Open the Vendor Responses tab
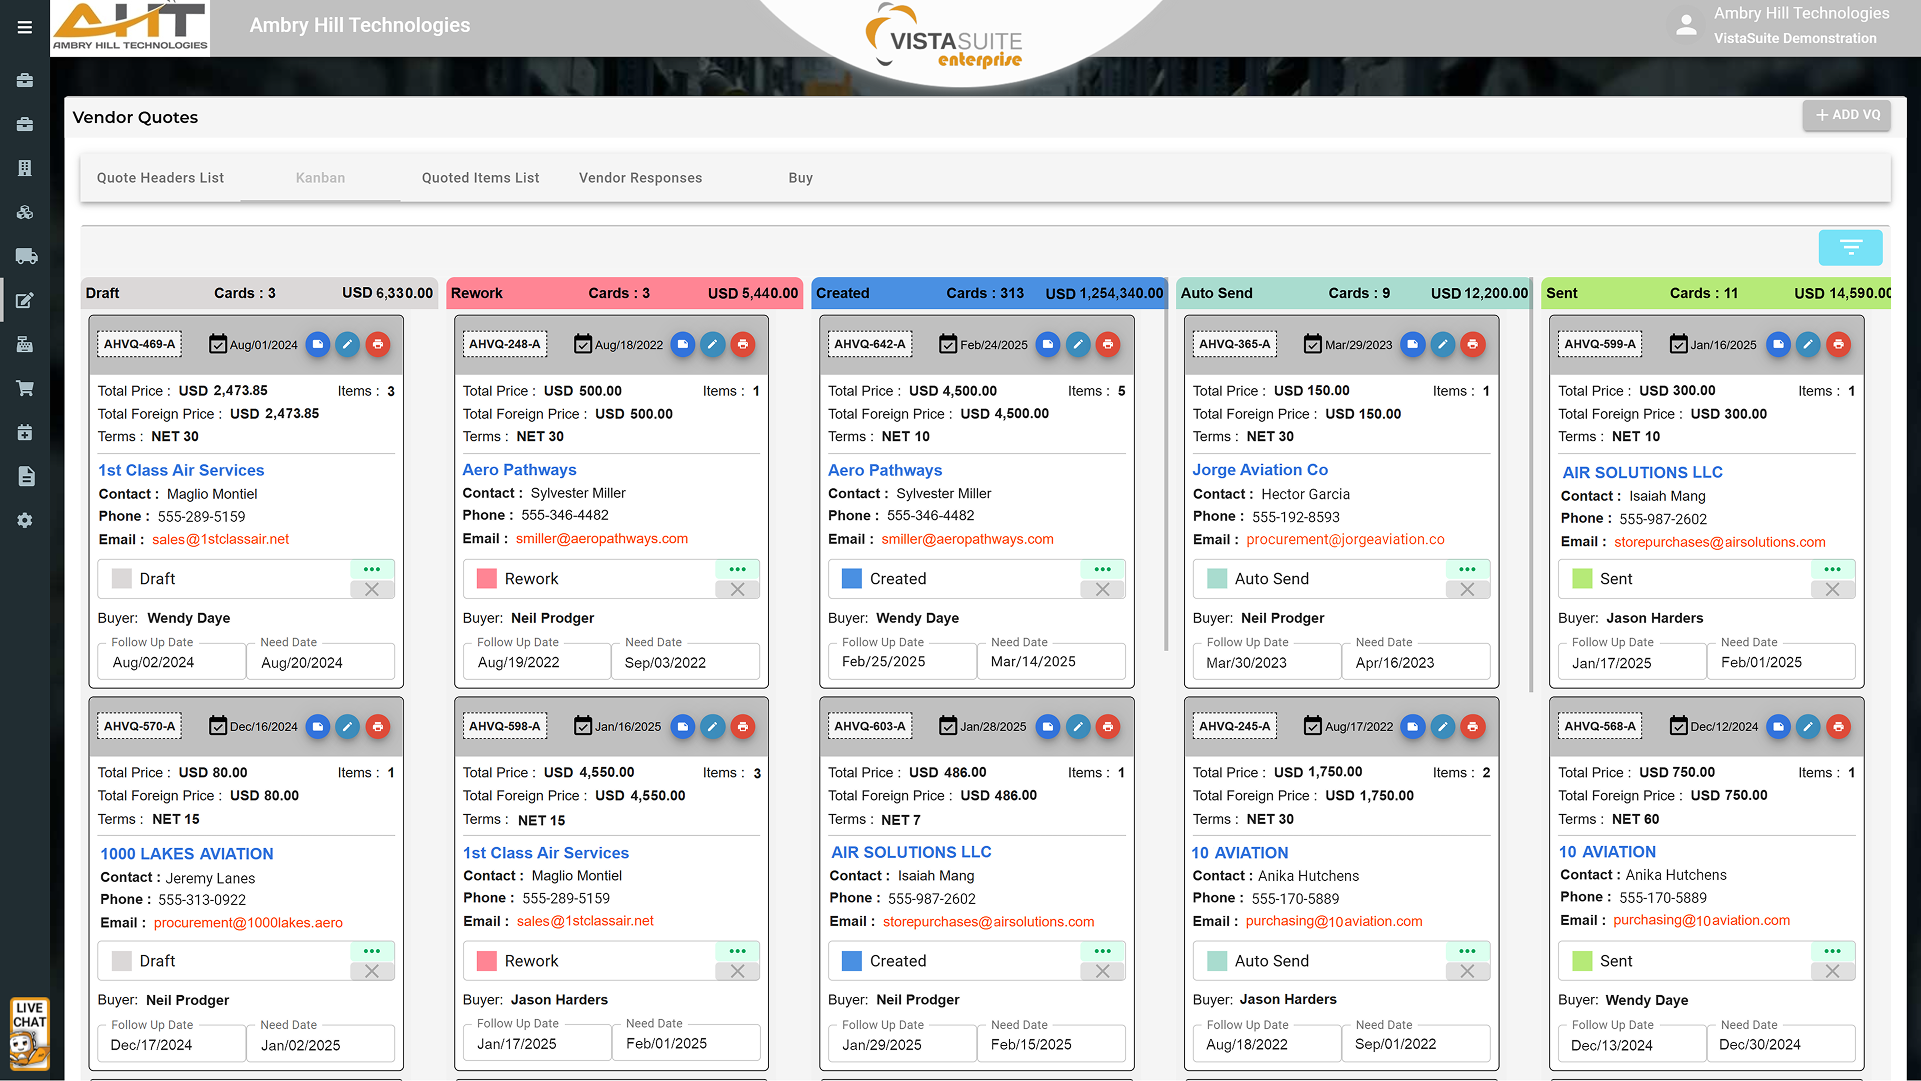1921x1081 pixels. click(x=640, y=178)
